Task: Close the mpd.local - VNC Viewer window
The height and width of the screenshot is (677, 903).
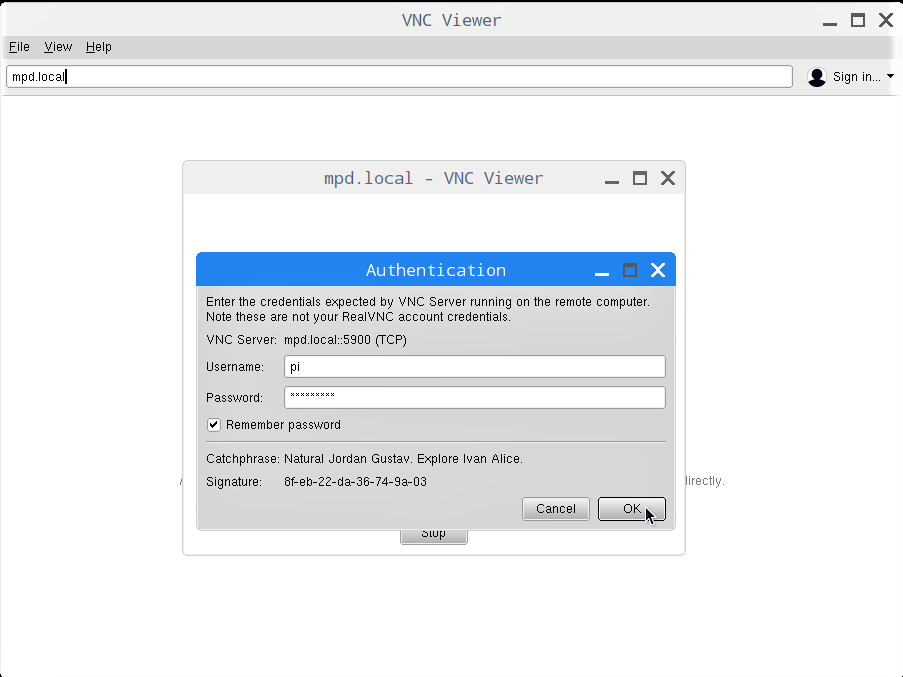Action: (668, 178)
